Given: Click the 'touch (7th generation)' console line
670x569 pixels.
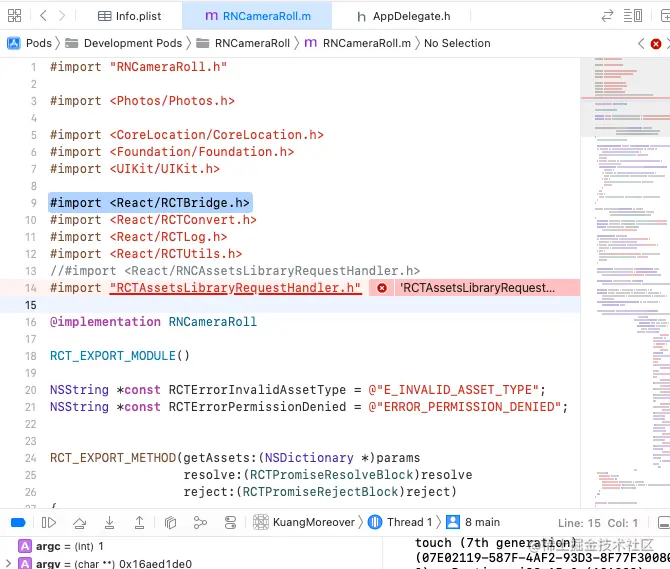Looking at the screenshot, I should [x=496, y=543].
